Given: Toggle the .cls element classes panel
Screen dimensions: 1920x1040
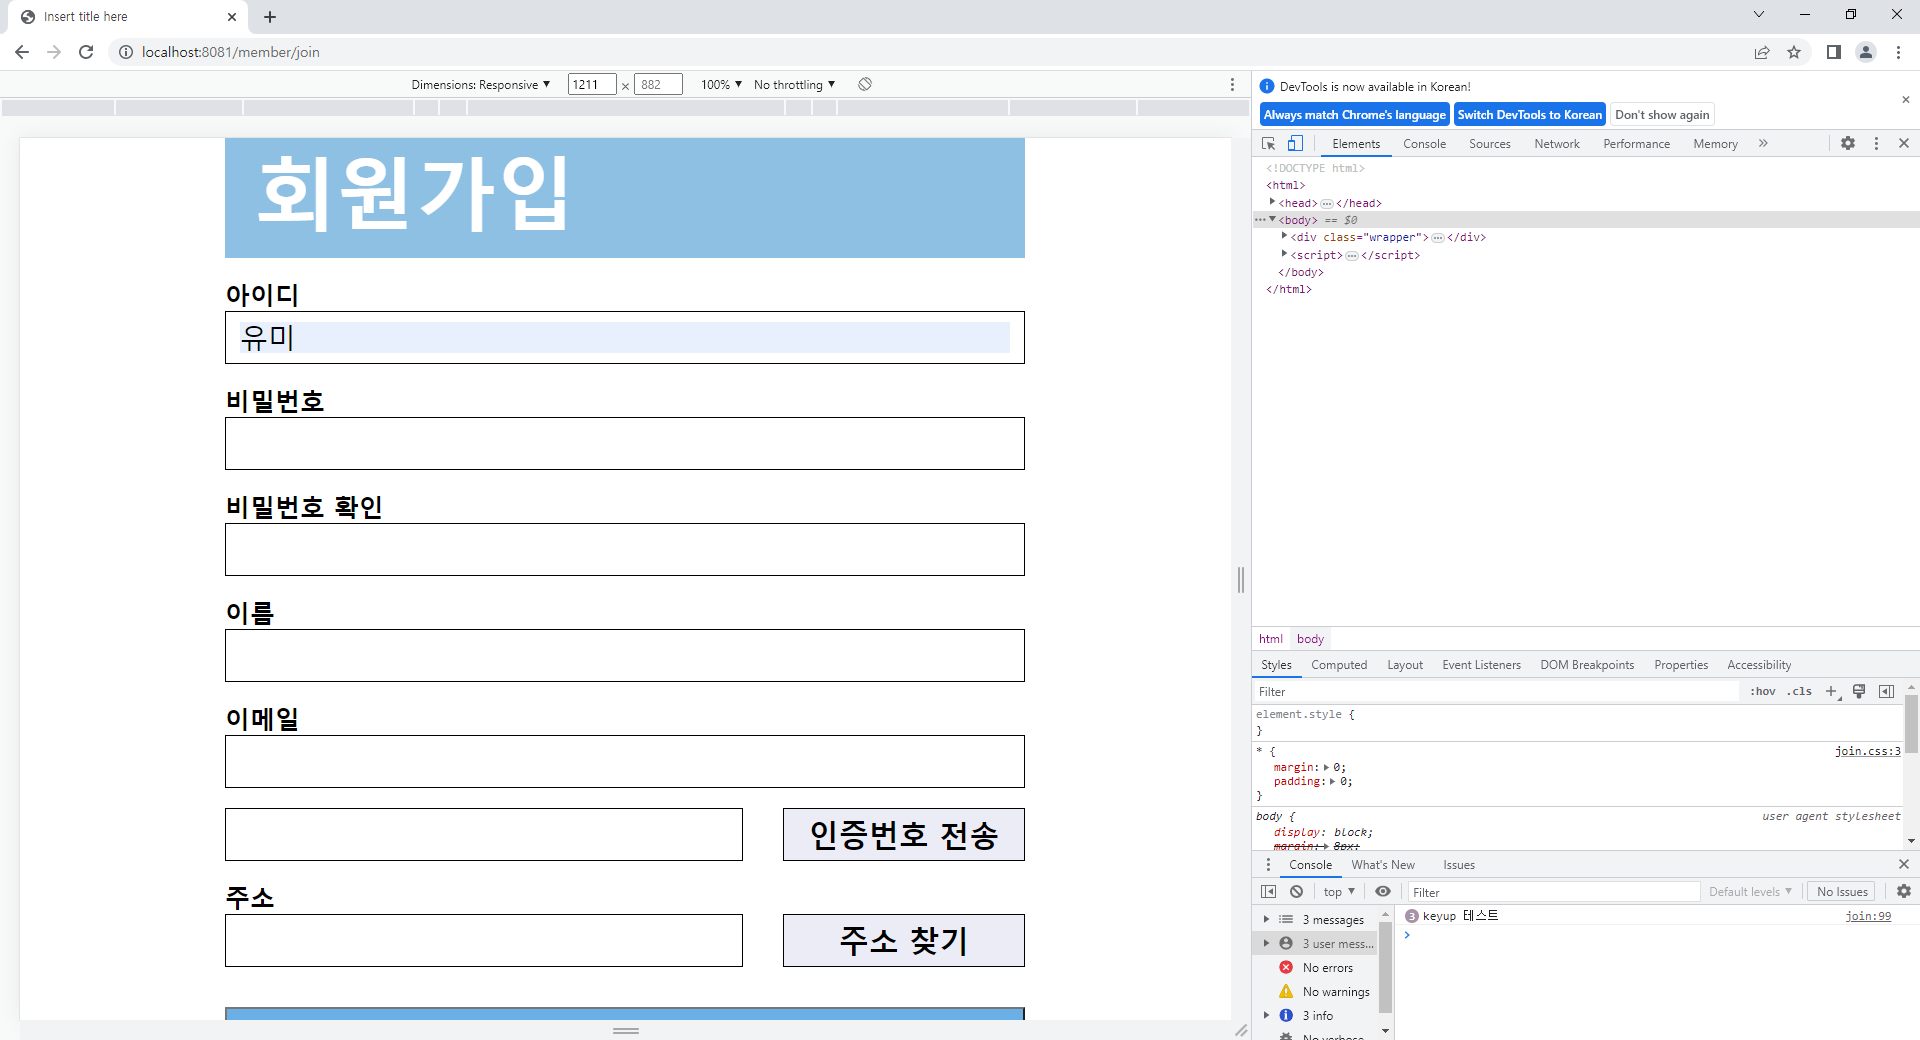Looking at the screenshot, I should coord(1800,692).
